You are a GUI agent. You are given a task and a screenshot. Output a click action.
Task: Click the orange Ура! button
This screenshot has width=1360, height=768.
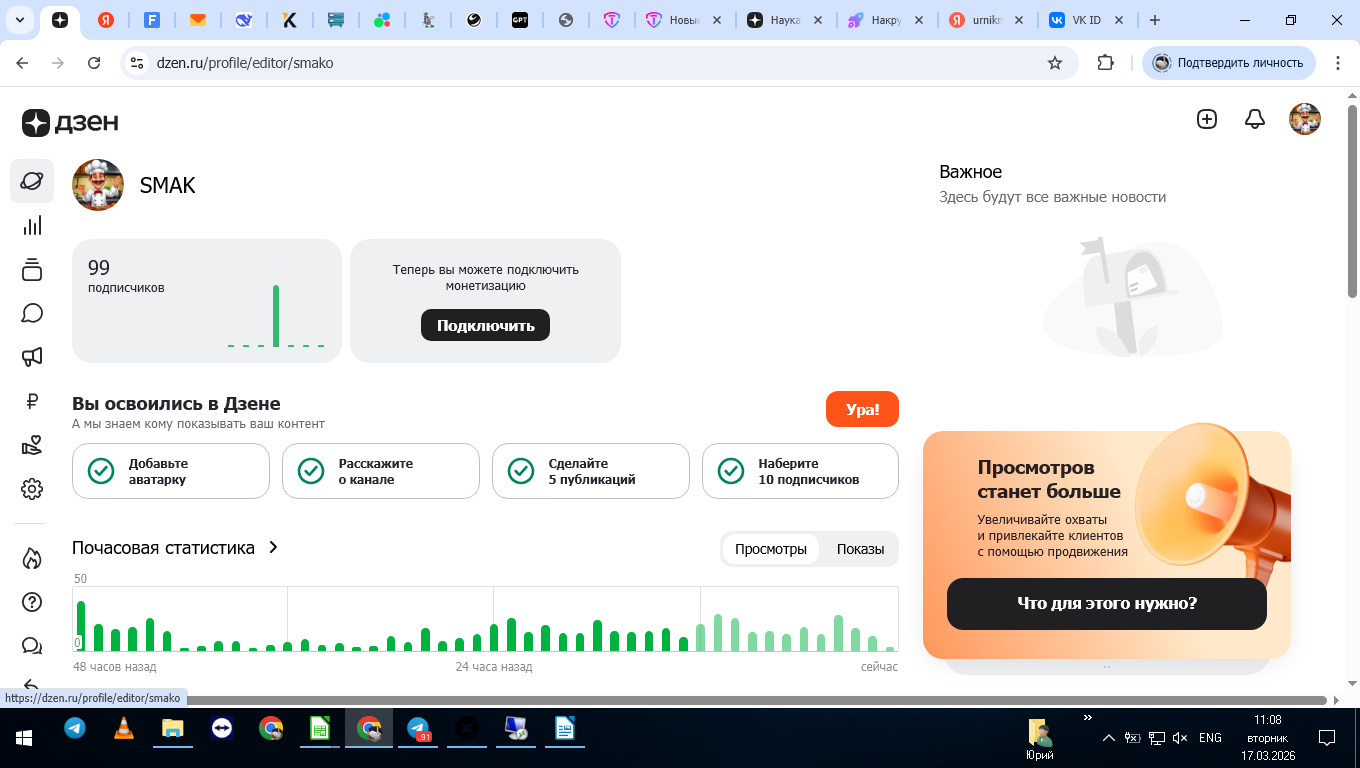click(862, 409)
